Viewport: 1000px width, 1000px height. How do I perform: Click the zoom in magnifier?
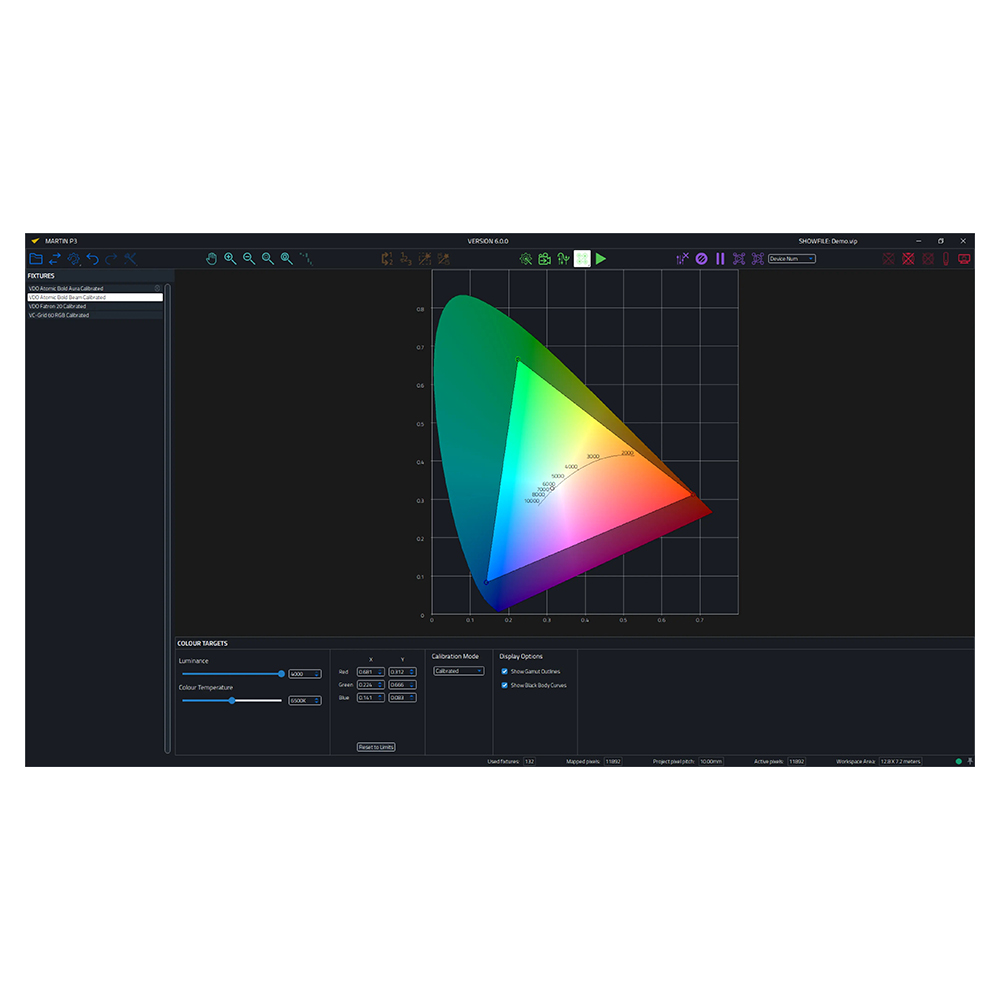230,259
